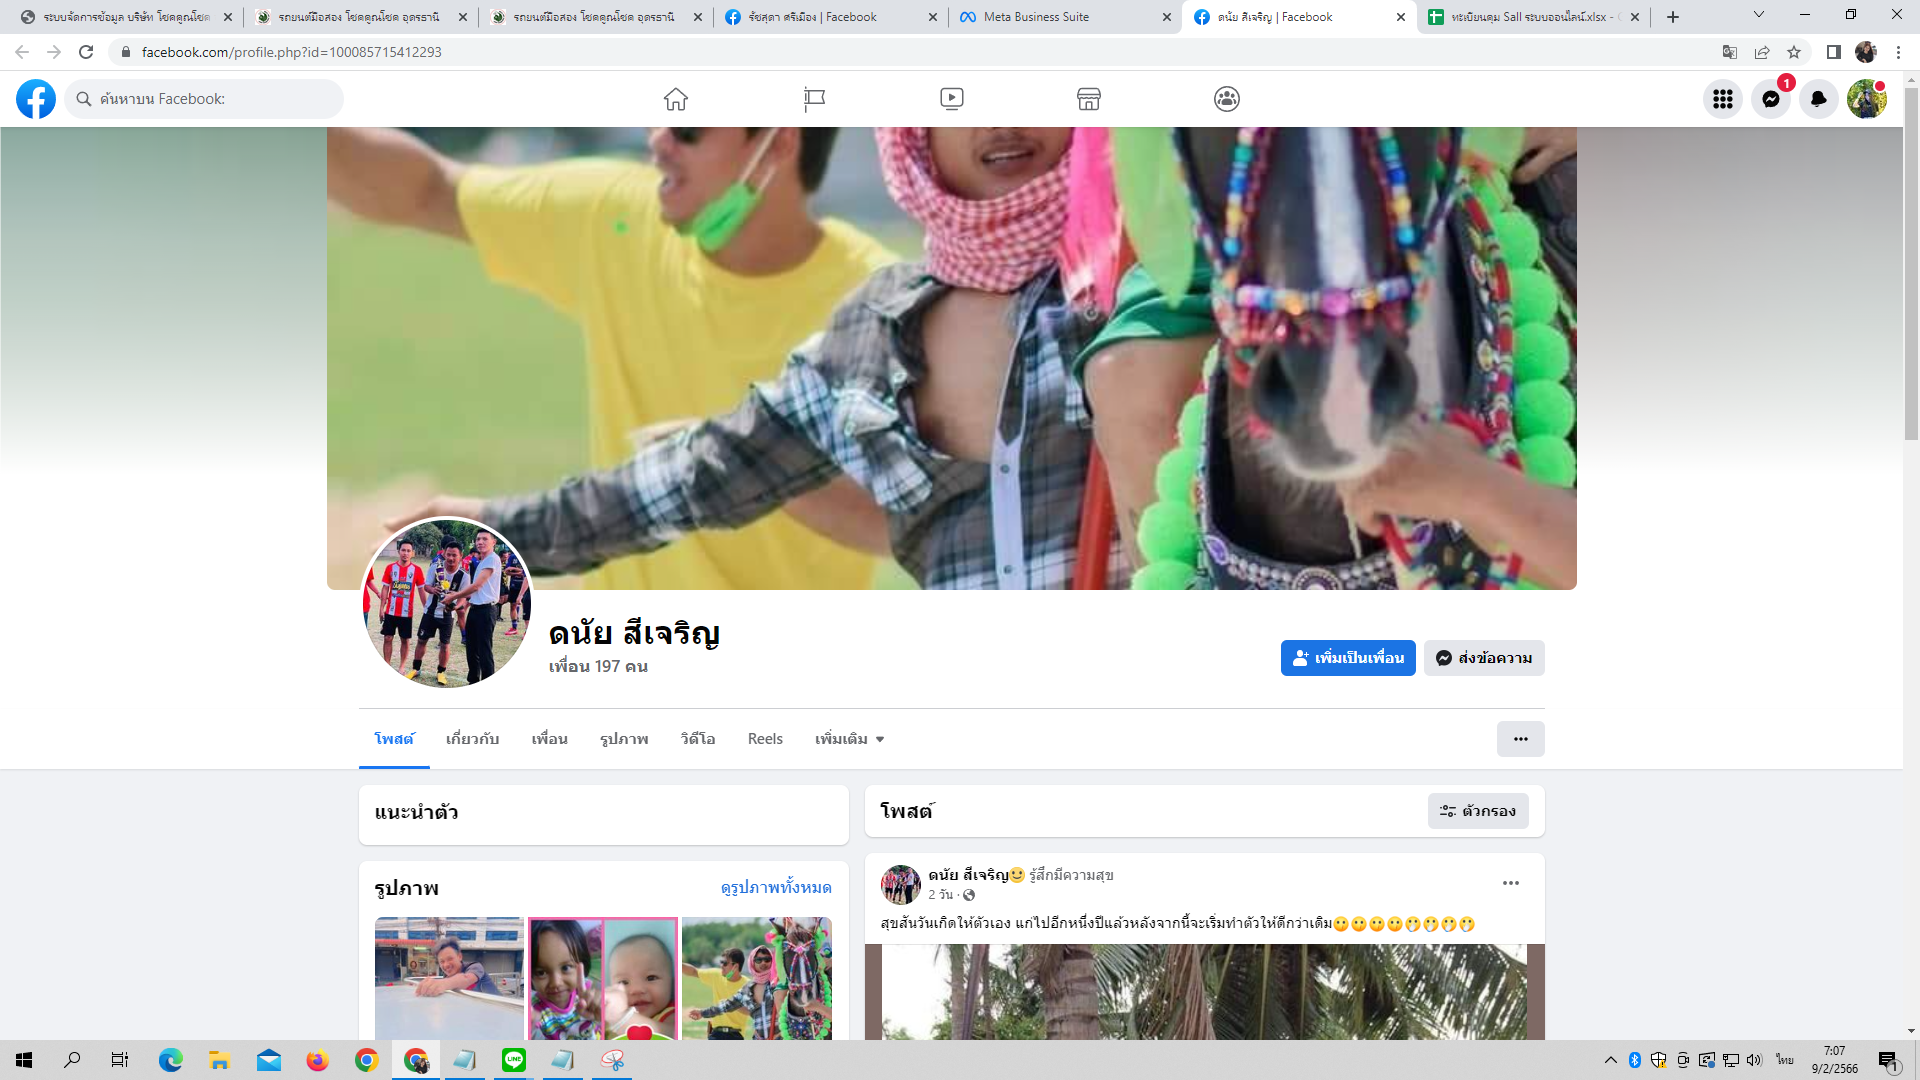The width and height of the screenshot is (1920, 1080).
Task: Open the post's three-dot options menu
Action: [x=1510, y=883]
